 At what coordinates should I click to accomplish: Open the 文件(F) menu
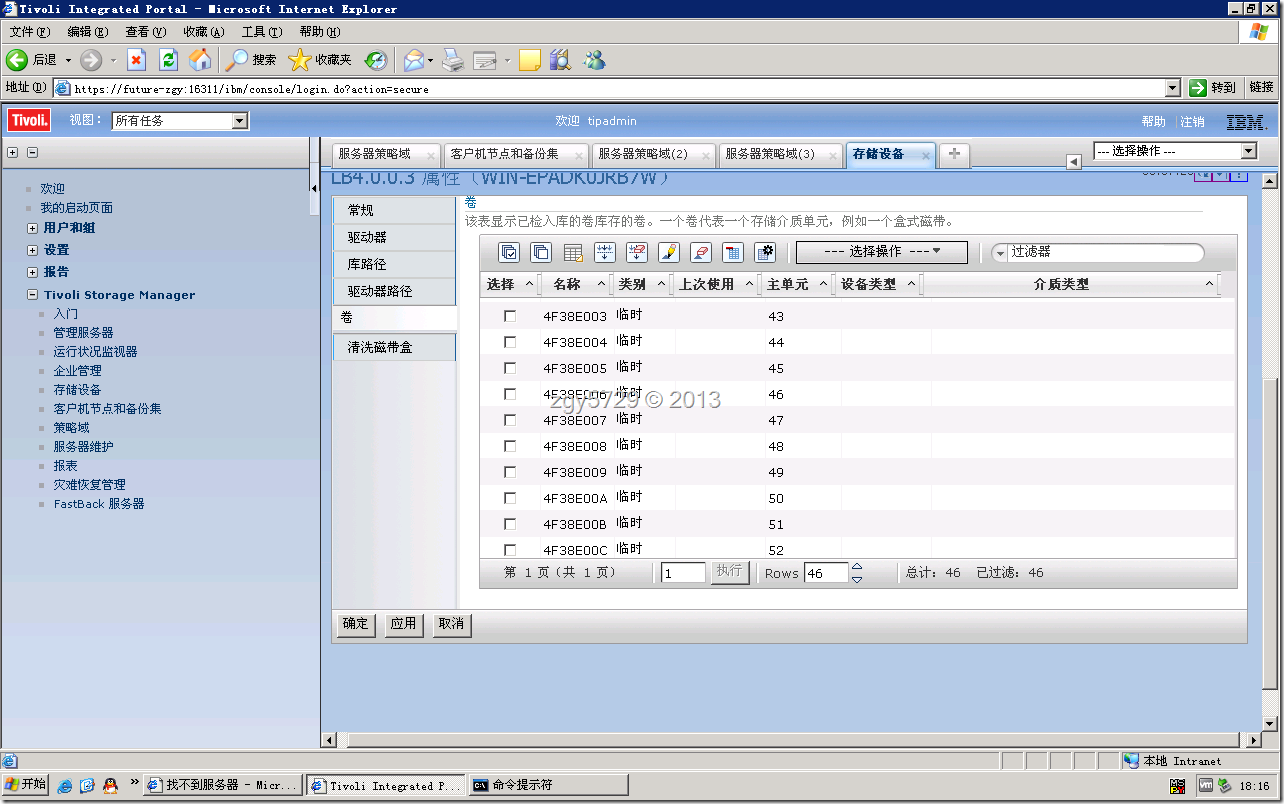pos(29,32)
